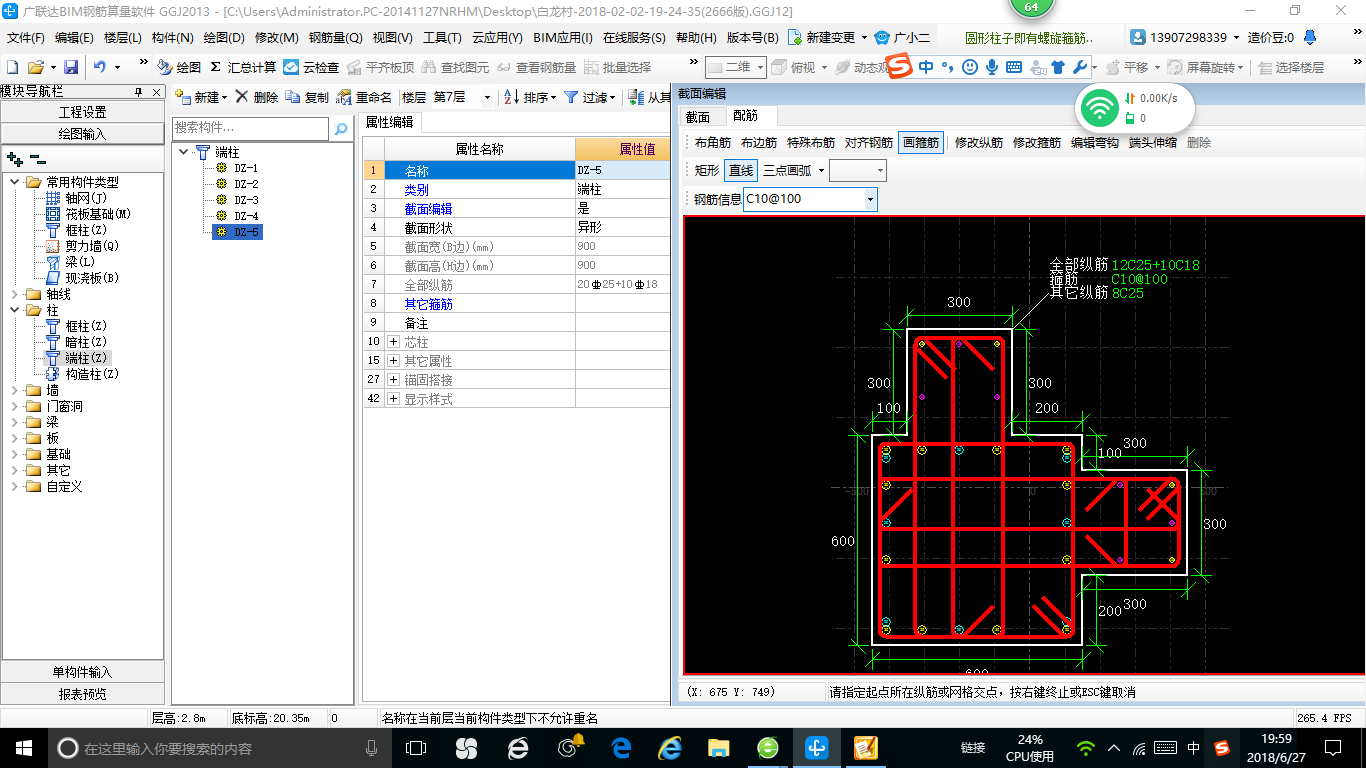Screen dimensions: 1366x768
Task: Open 工具(T) menu
Action: click(442, 37)
